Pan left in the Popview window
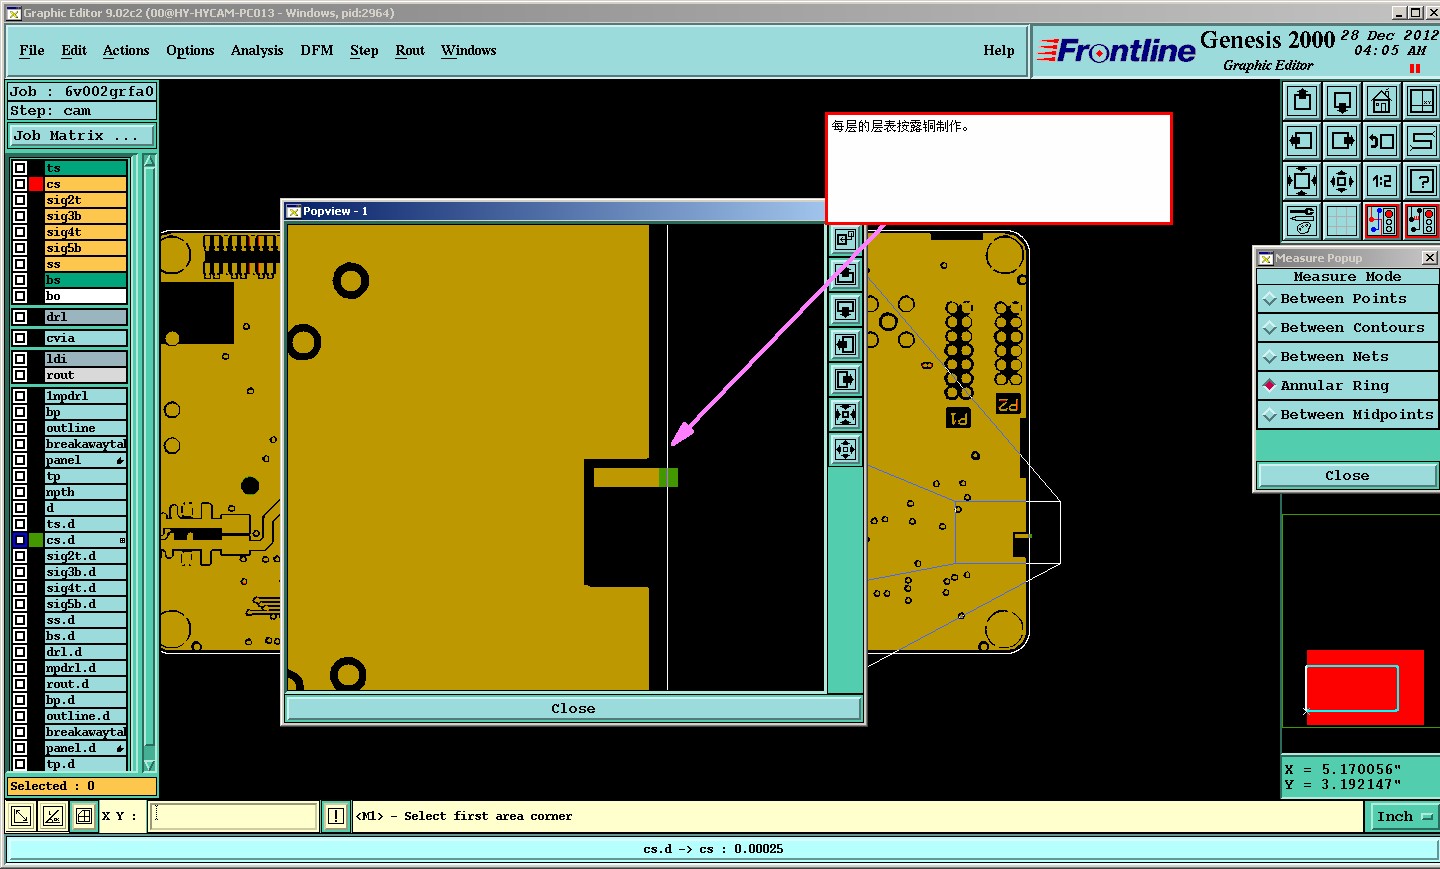 coord(845,344)
